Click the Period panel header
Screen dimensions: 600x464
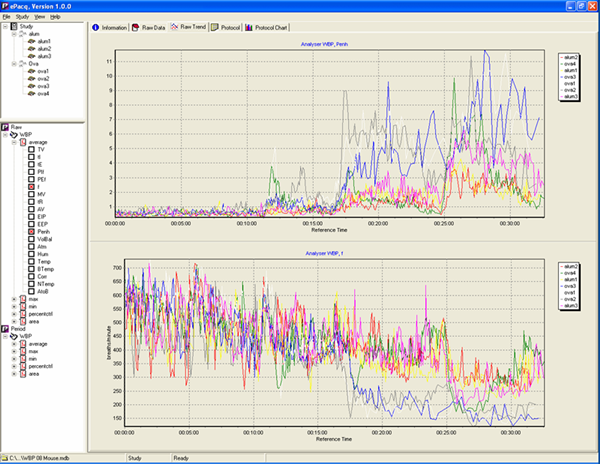20,328
